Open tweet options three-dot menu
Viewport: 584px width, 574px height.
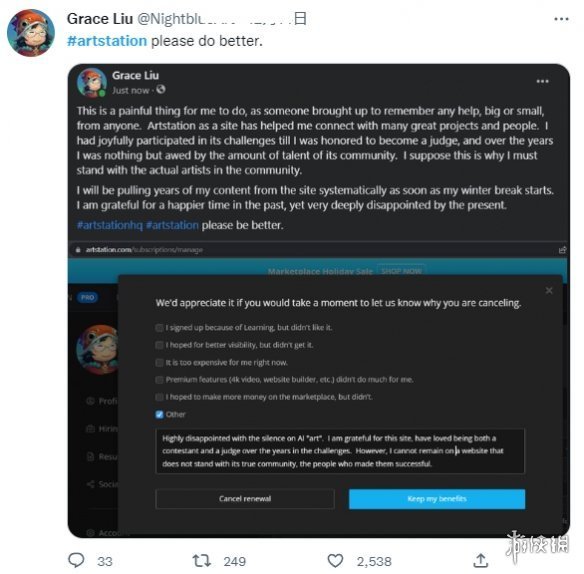click(x=561, y=19)
